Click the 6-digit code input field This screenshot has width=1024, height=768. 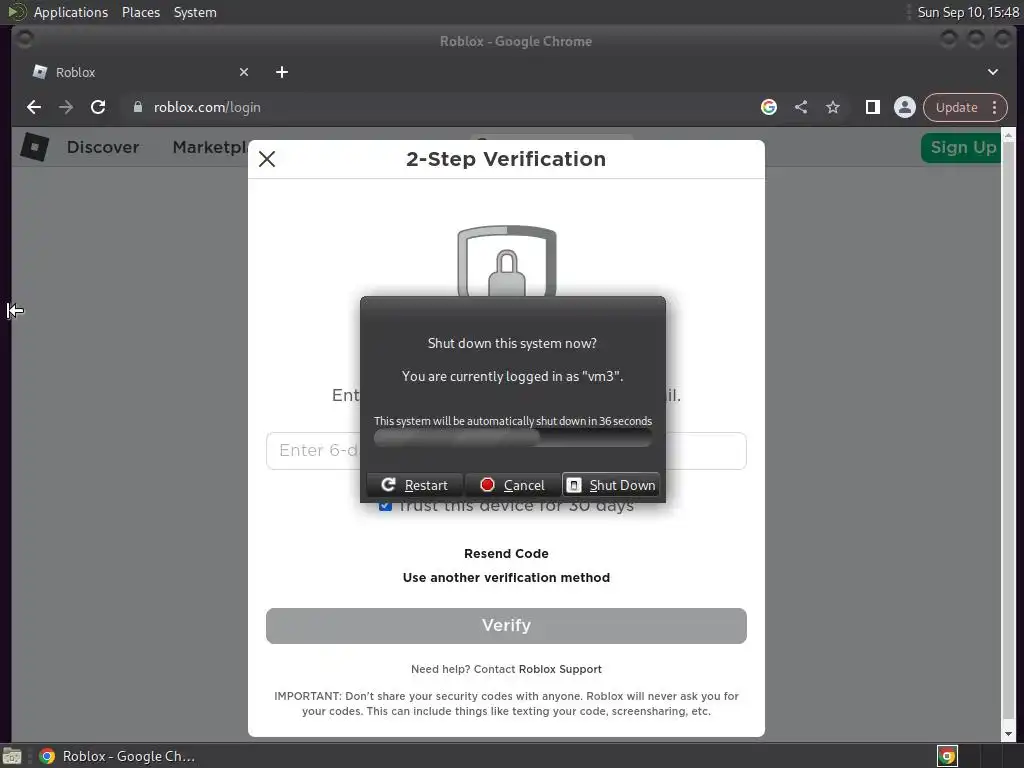[506, 451]
